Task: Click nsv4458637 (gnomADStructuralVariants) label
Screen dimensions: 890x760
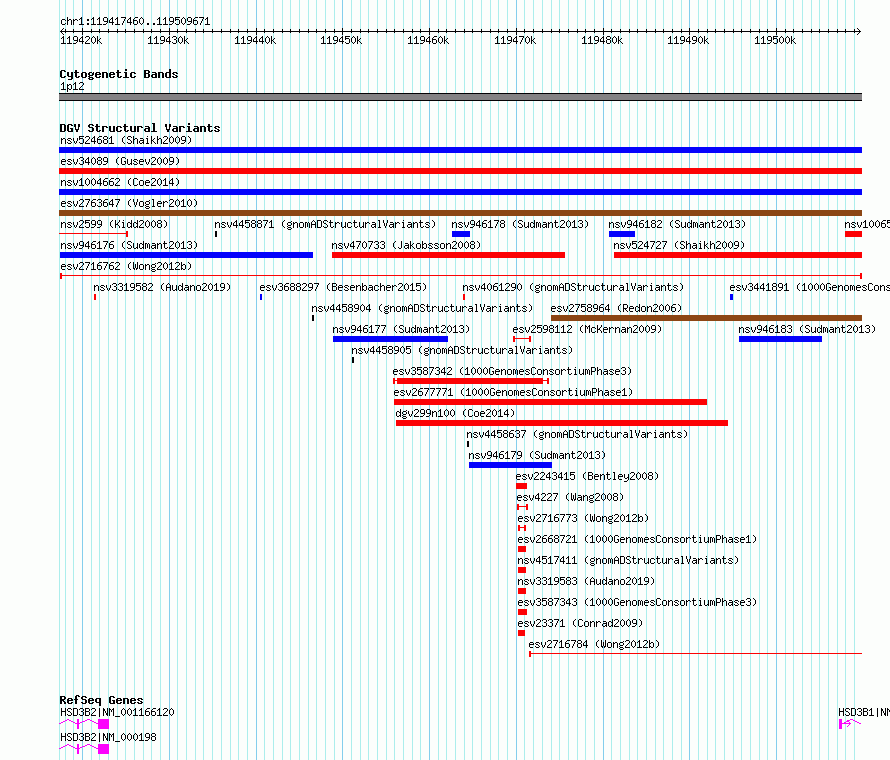Action: [577, 434]
